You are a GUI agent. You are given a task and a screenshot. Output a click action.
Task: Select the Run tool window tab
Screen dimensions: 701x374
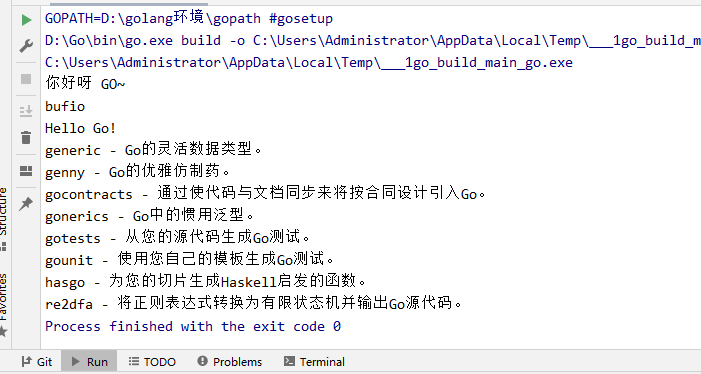point(90,361)
